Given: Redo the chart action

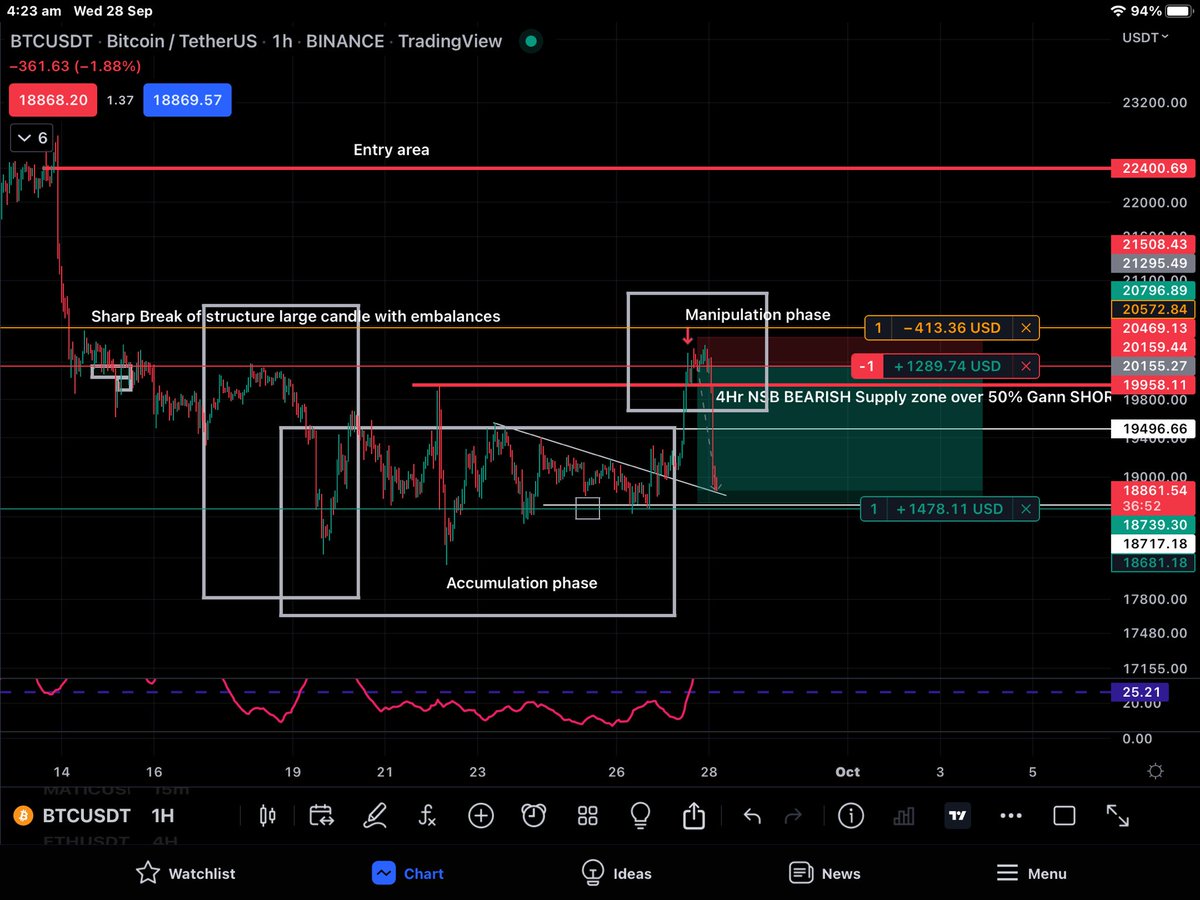Looking at the screenshot, I should click(793, 816).
